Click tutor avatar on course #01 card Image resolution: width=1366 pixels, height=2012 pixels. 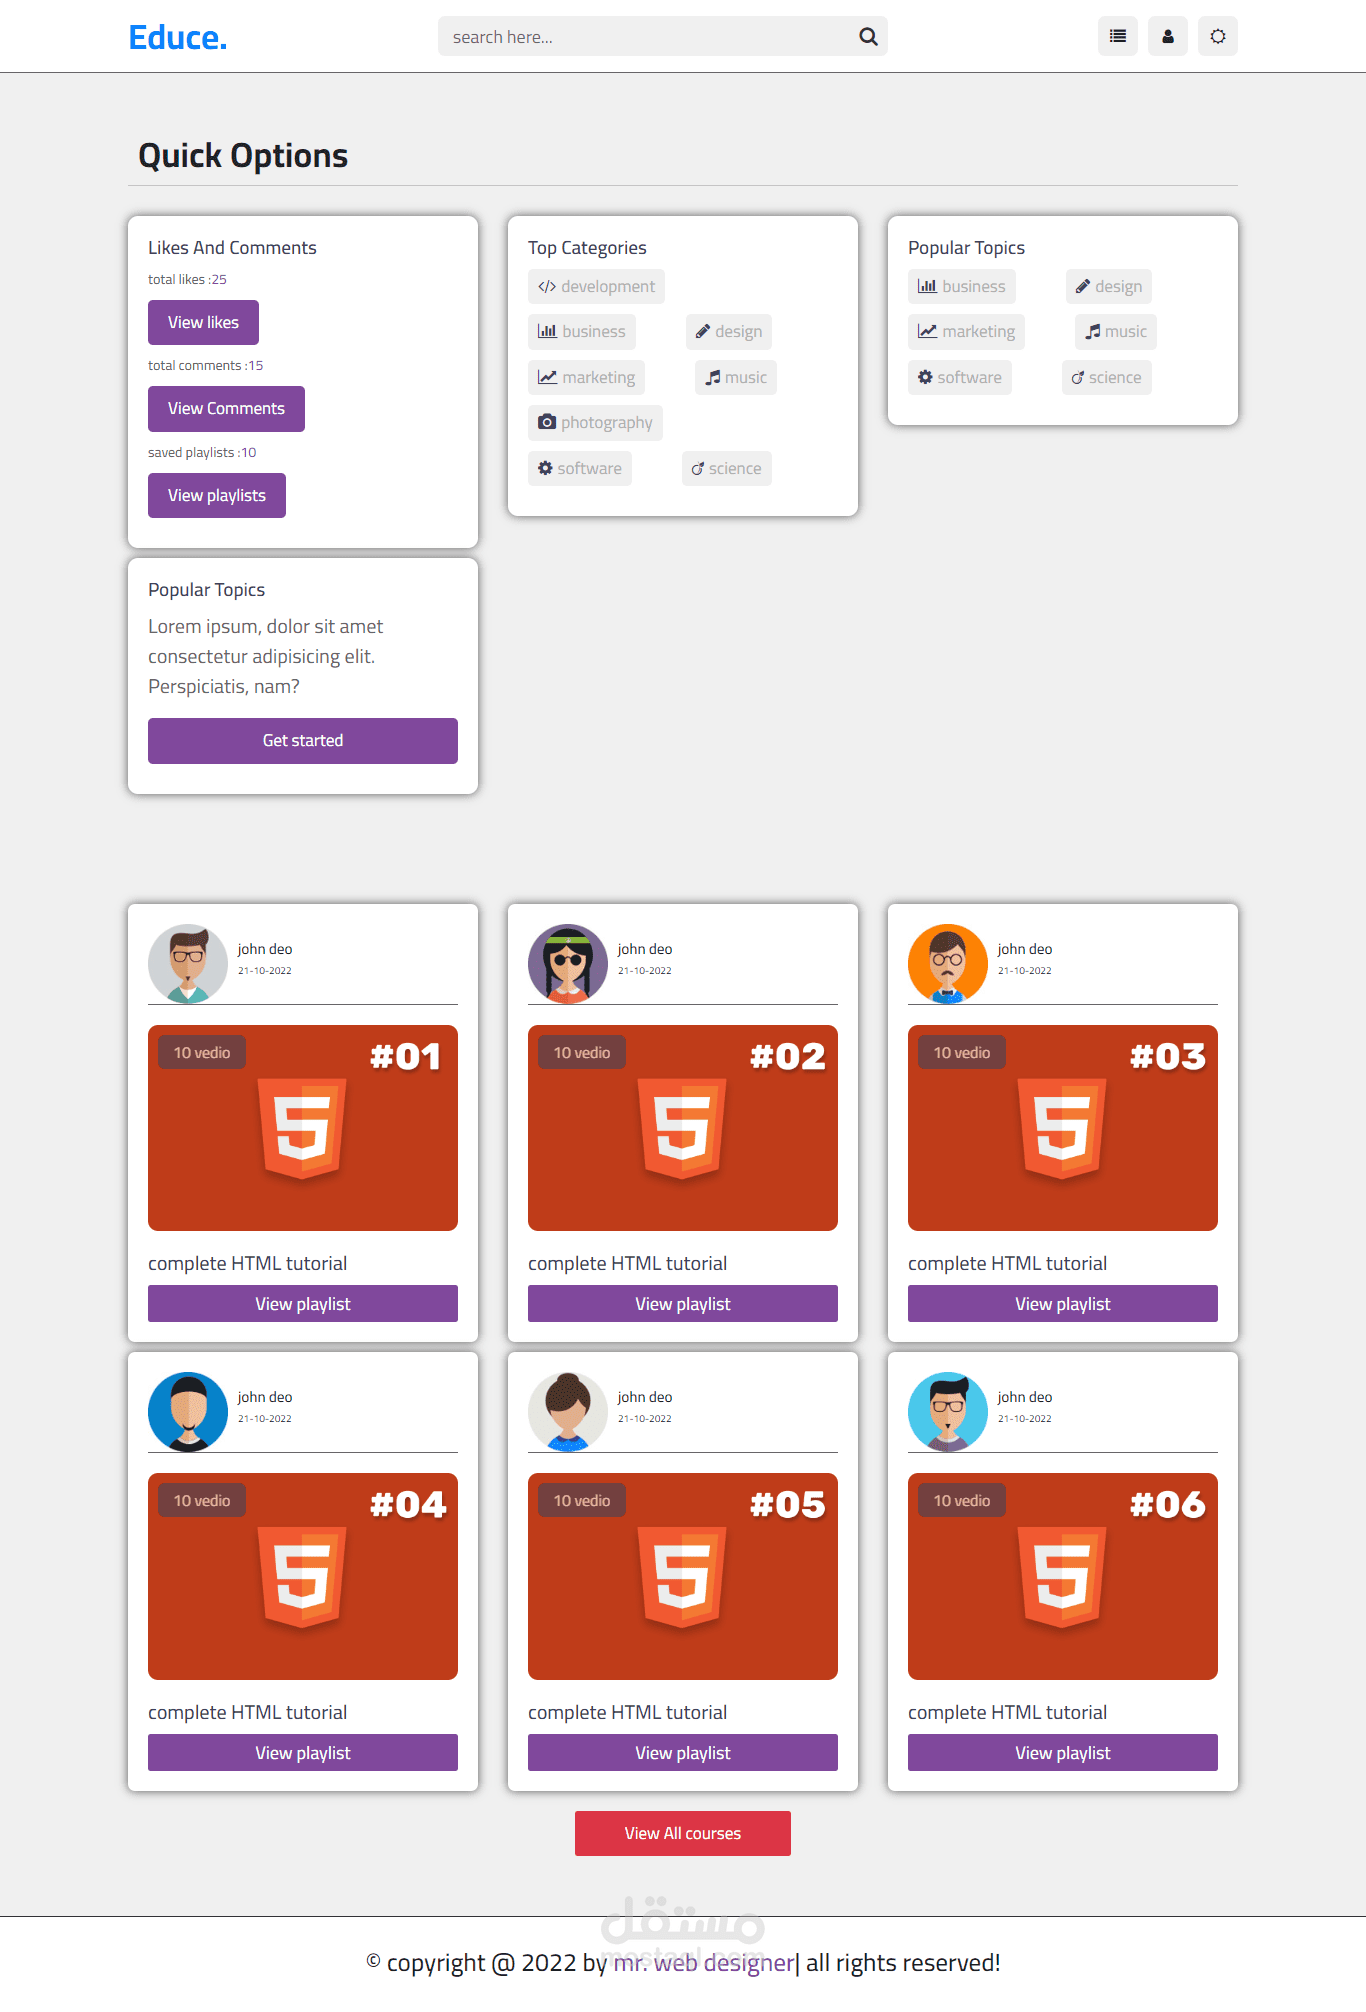pyautogui.click(x=188, y=964)
